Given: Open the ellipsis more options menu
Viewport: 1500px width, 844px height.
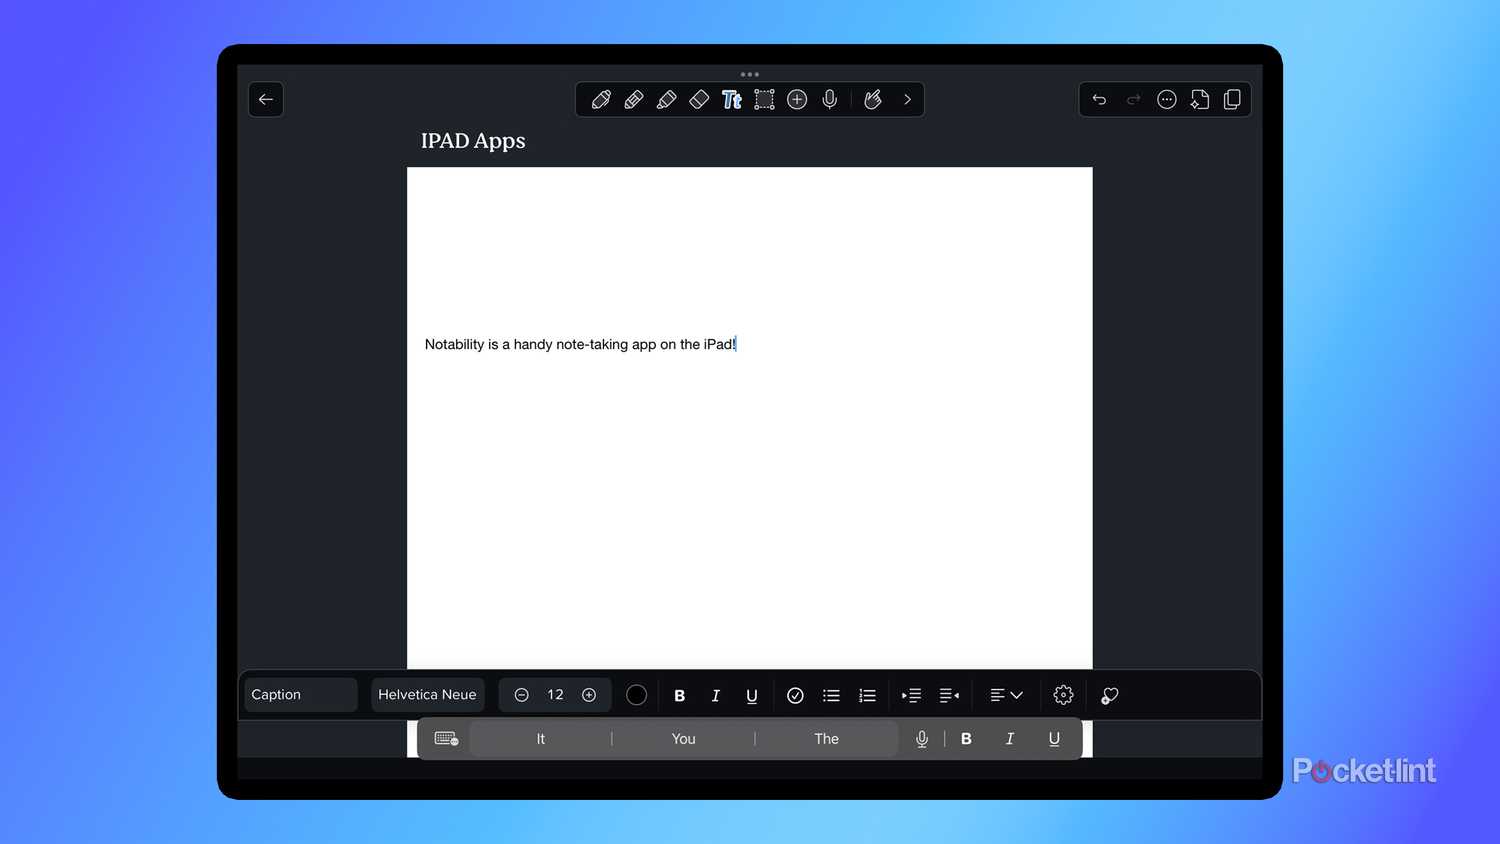Looking at the screenshot, I should point(1166,100).
